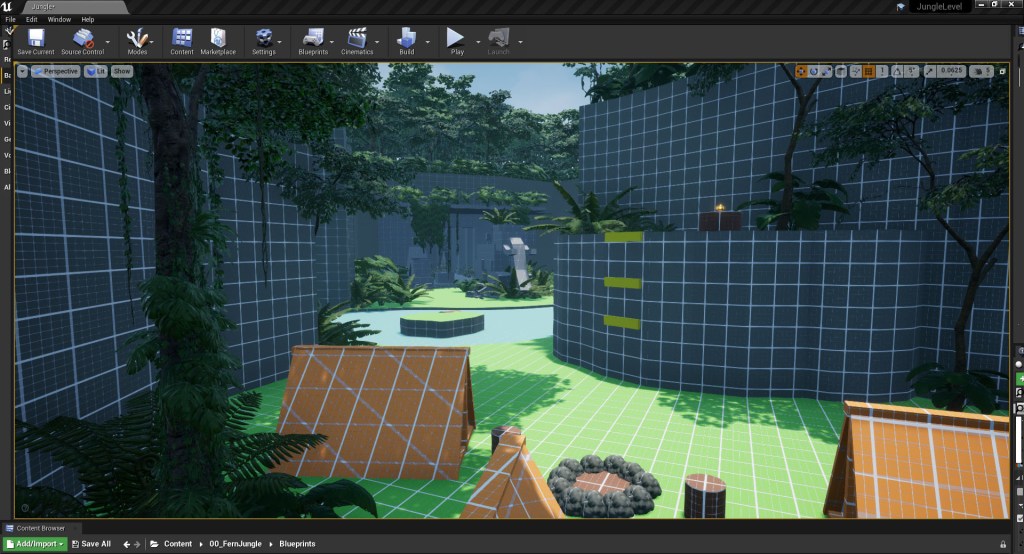Click the Build lighting icon
This screenshot has width=1024, height=554.
tap(406, 39)
